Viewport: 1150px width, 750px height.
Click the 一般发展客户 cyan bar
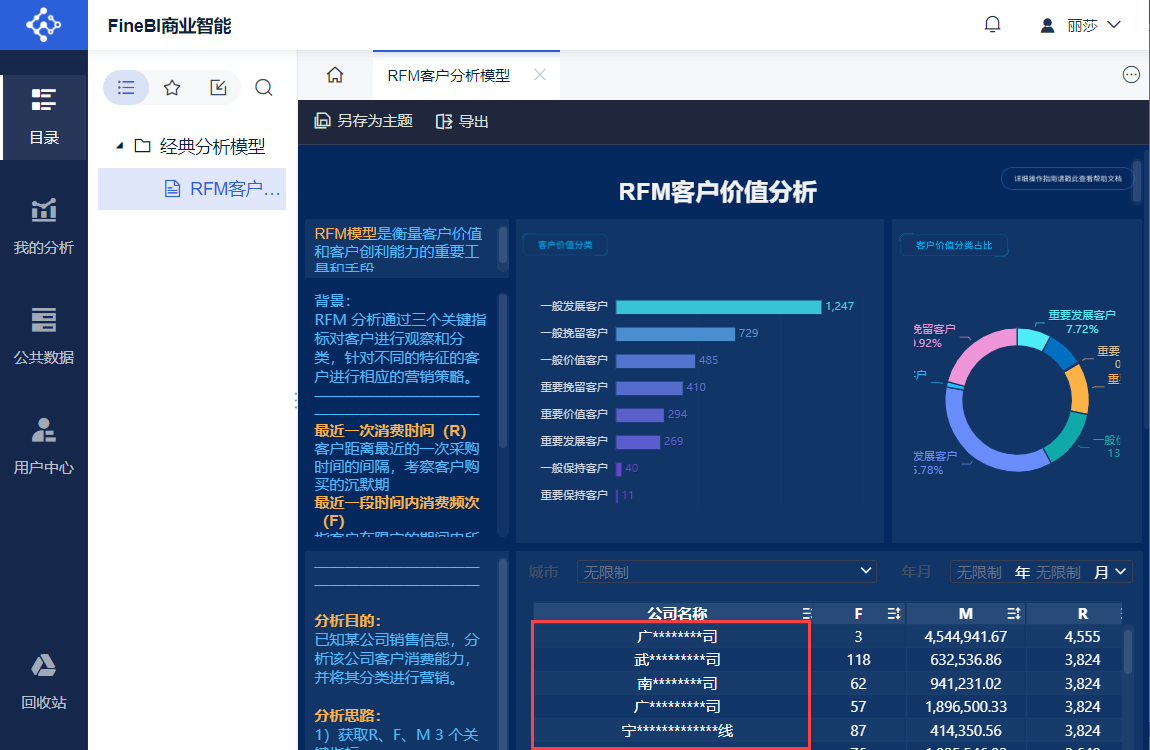click(x=719, y=306)
